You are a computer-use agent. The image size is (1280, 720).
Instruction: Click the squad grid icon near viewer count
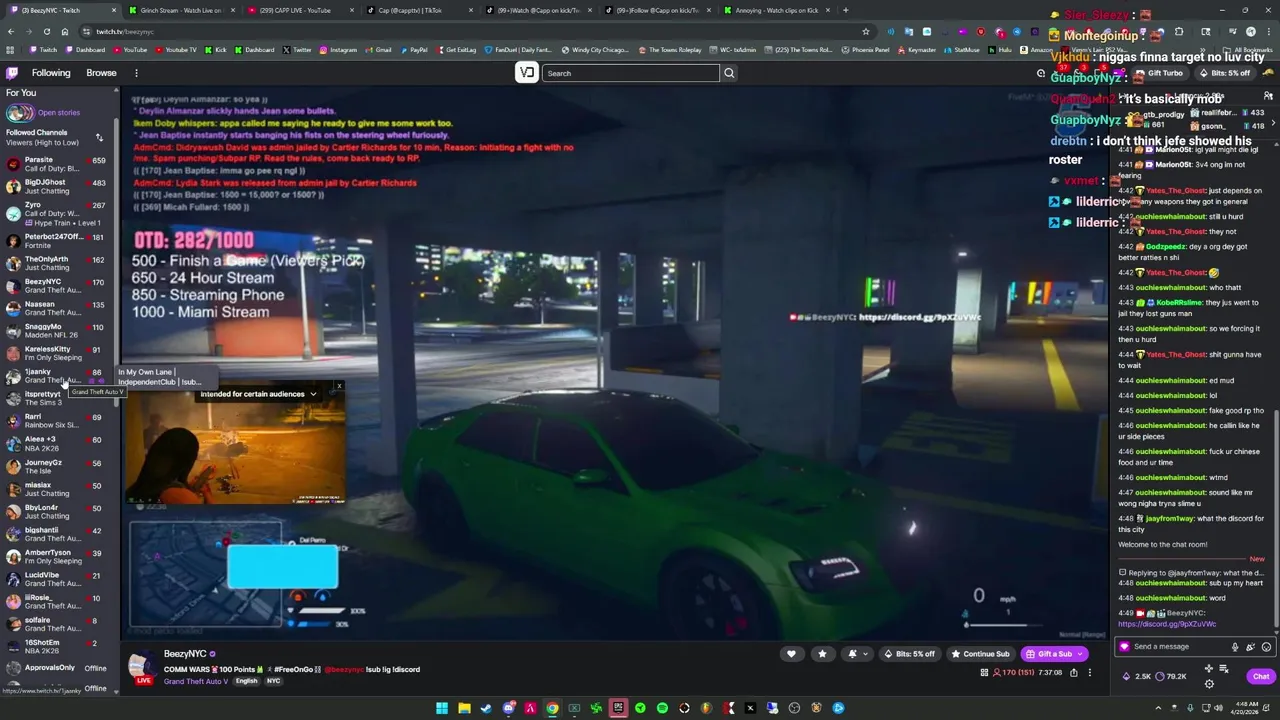point(984,673)
